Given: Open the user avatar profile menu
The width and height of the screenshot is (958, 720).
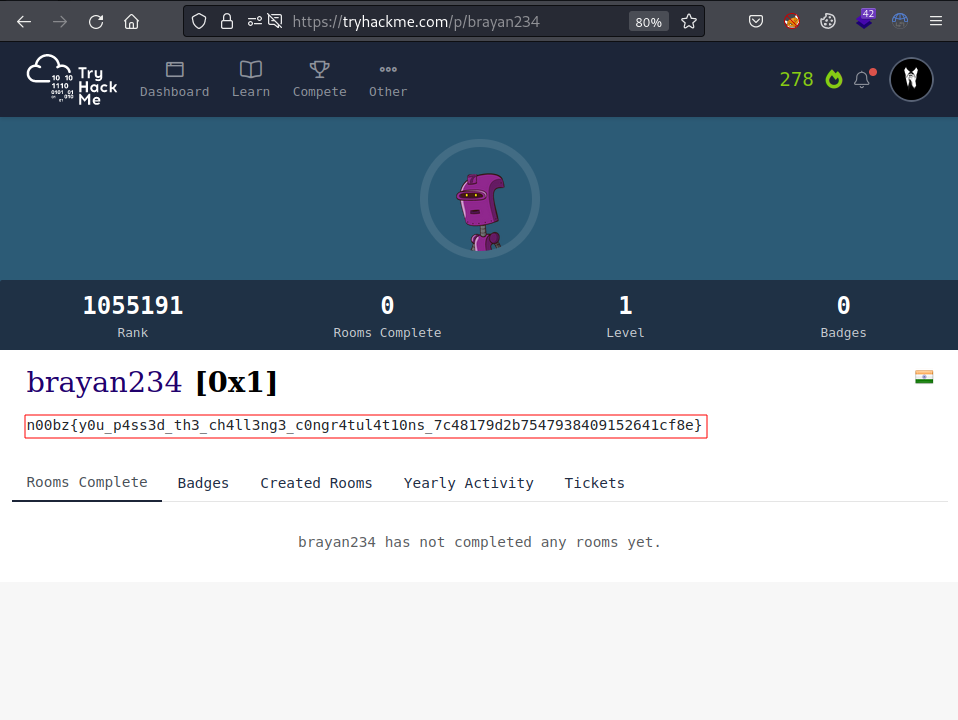Looking at the screenshot, I should point(911,79).
